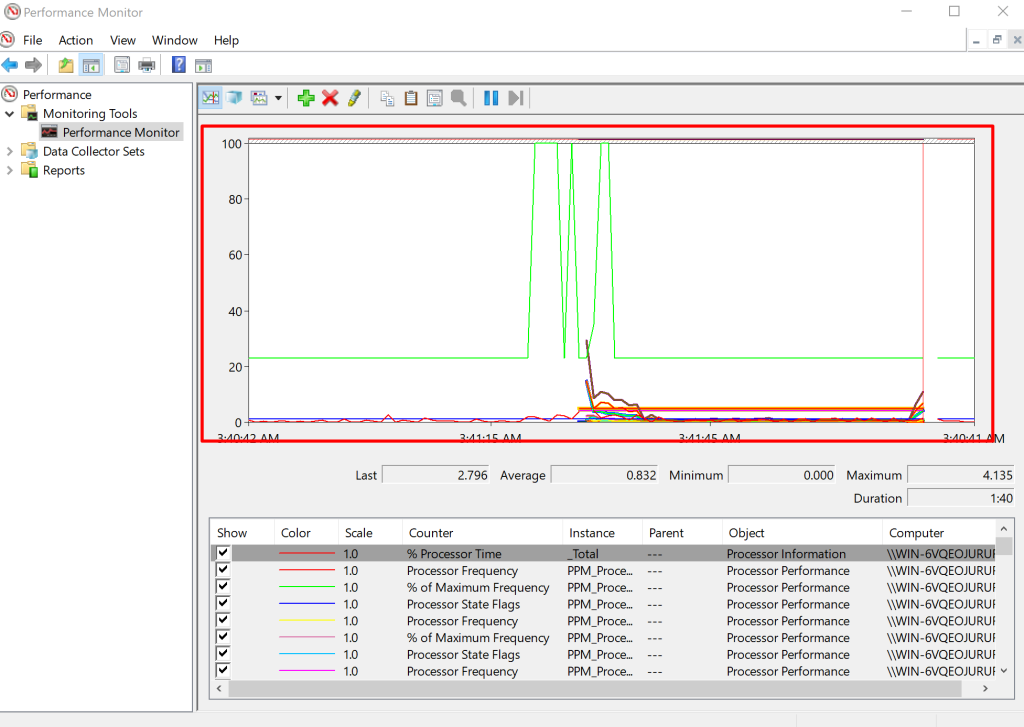Click the Performance root node icon
Viewport: 1024px width, 727px height.
10,94
